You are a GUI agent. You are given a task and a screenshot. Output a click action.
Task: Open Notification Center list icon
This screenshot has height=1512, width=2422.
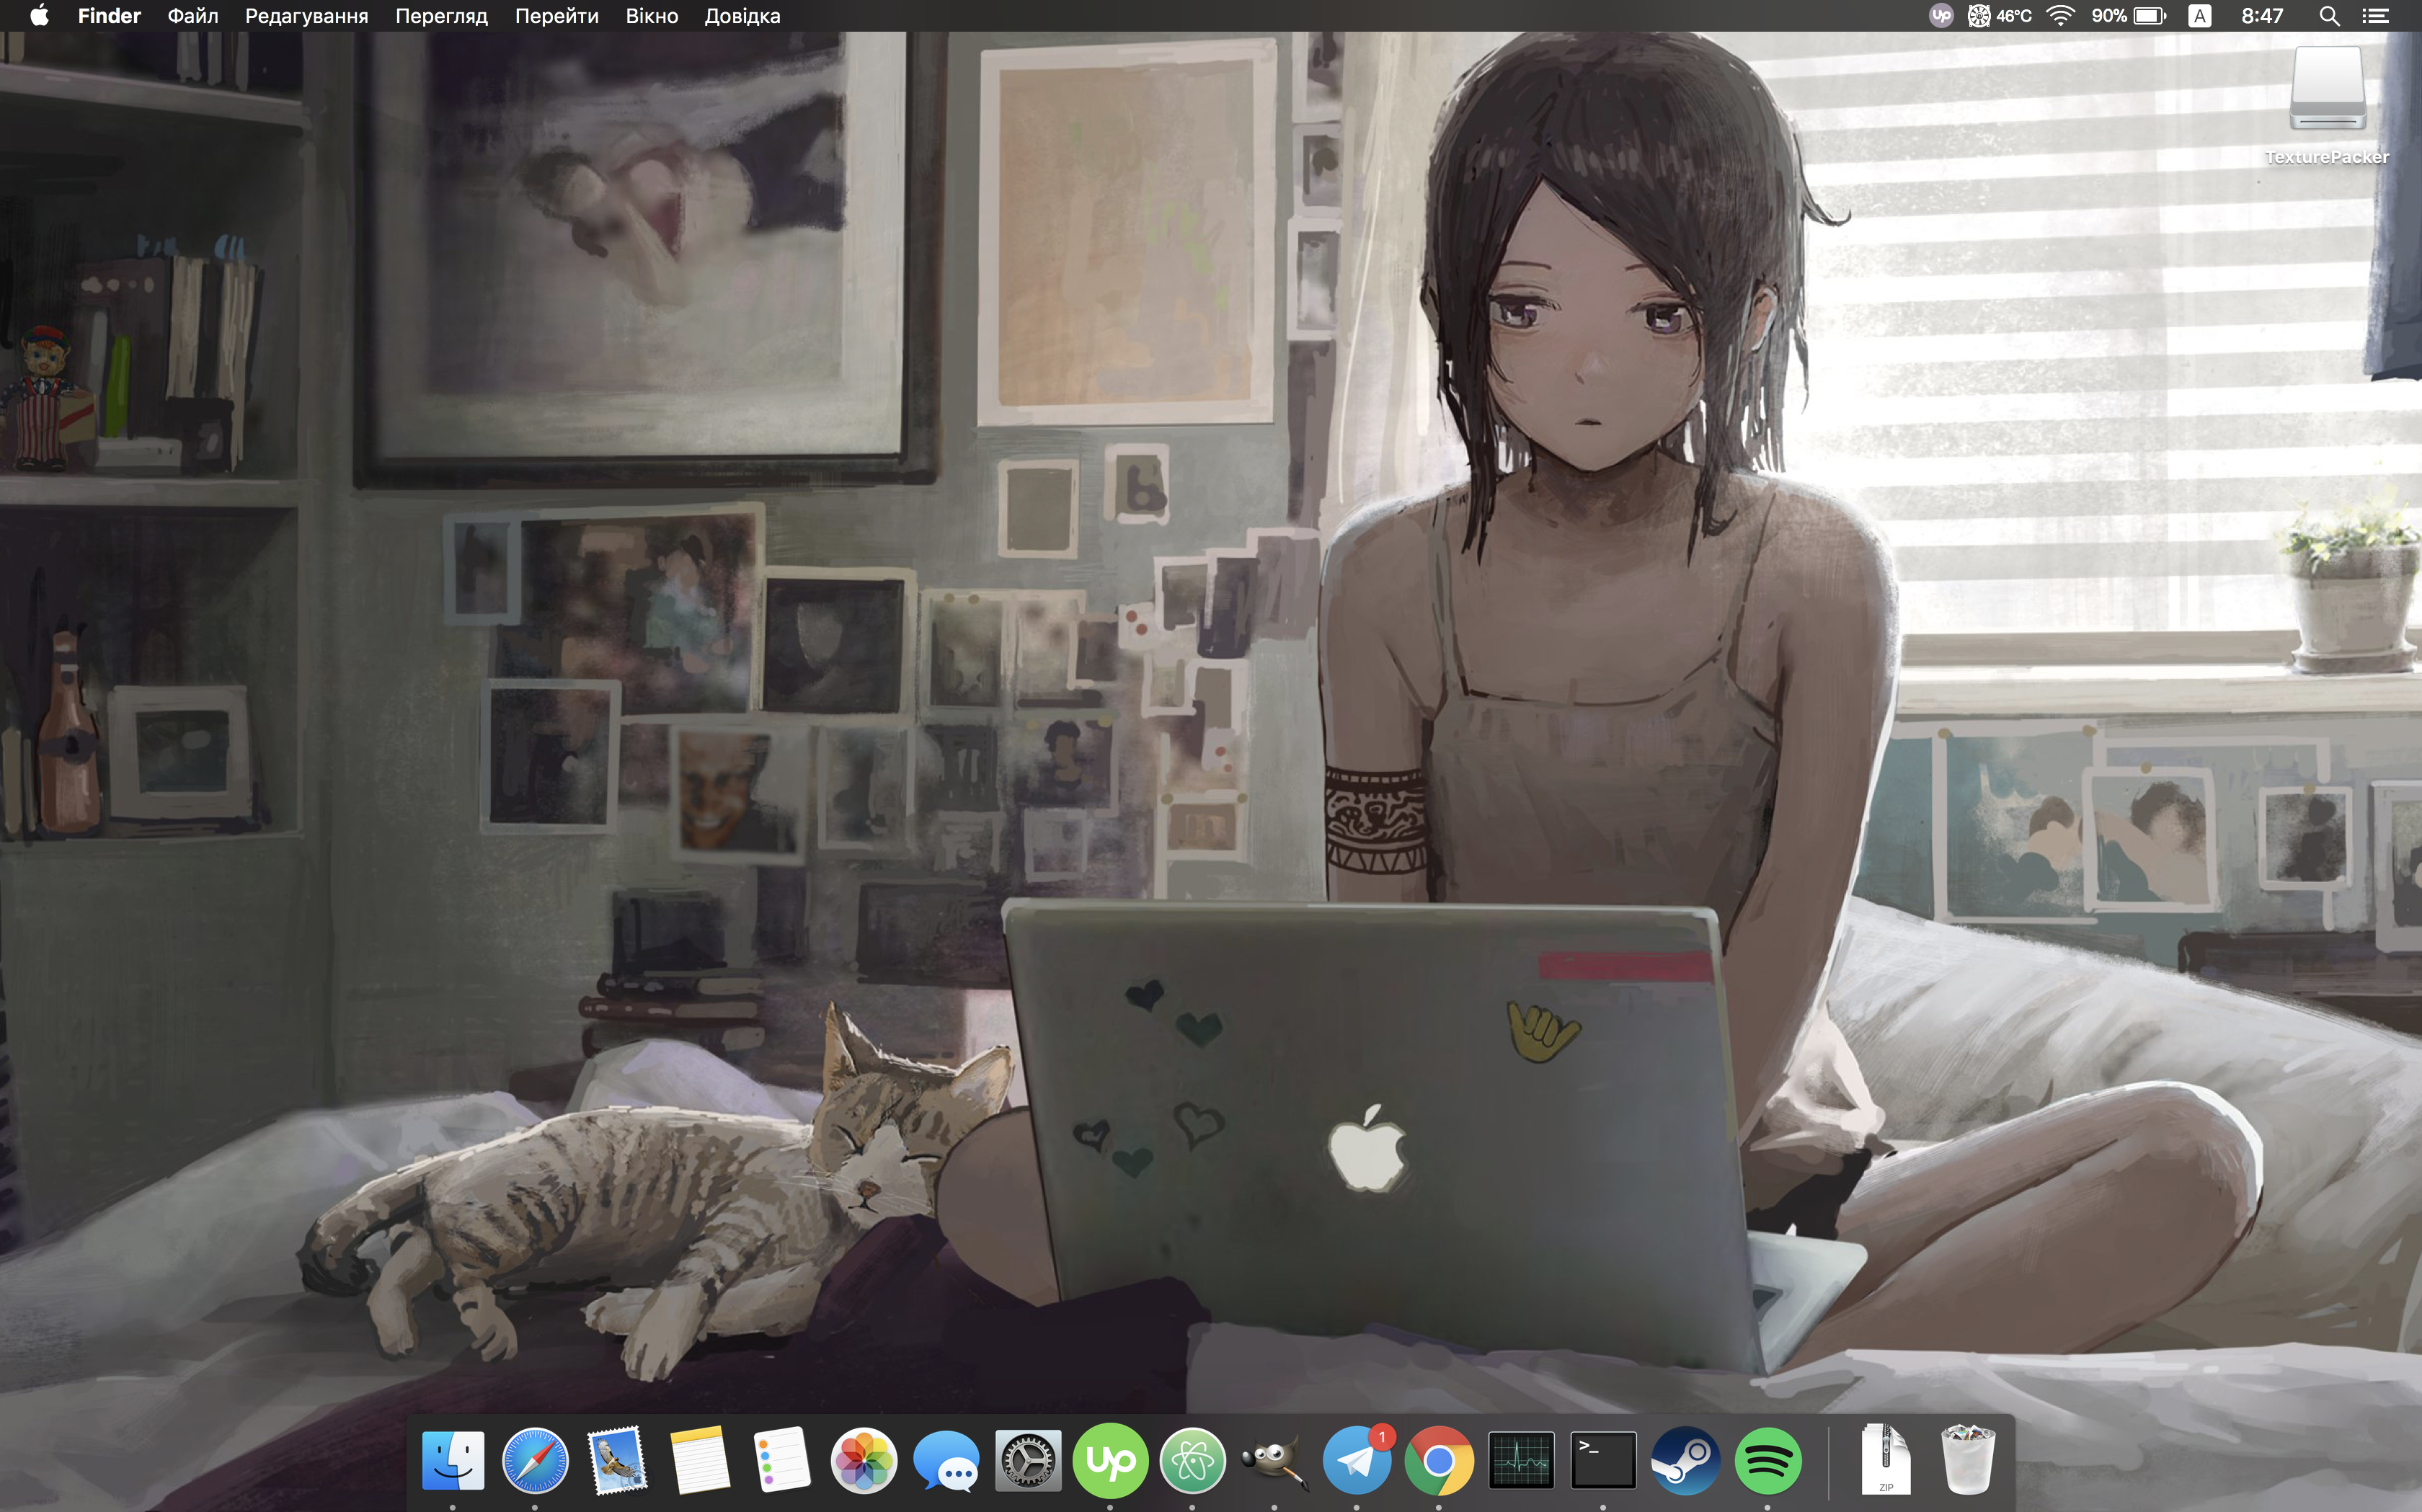[x=2376, y=16]
